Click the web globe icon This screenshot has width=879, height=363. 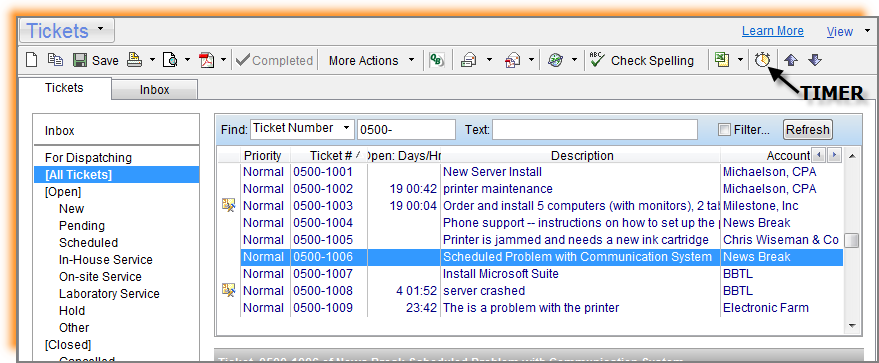pos(556,60)
